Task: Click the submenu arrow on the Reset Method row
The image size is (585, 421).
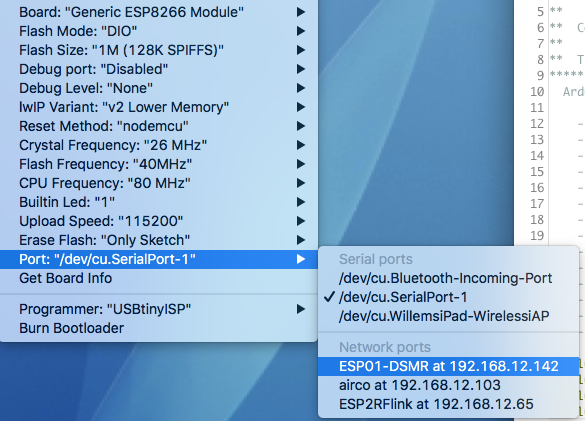Action: 301,126
